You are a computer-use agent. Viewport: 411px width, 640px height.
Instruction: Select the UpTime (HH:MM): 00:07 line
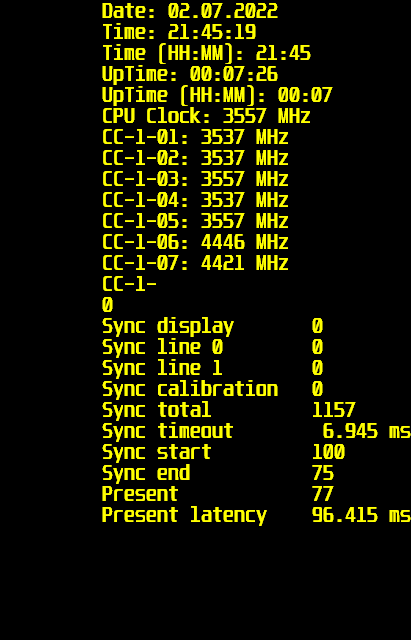click(217, 96)
